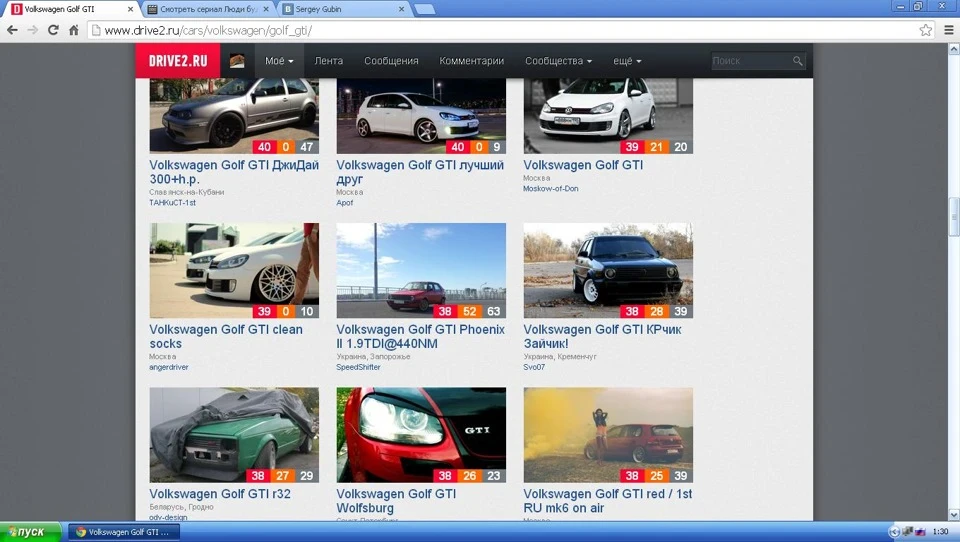This screenshot has height=542, width=960.
Task: Open user profile ТАНКиСТ-1st
Action: 173,203
